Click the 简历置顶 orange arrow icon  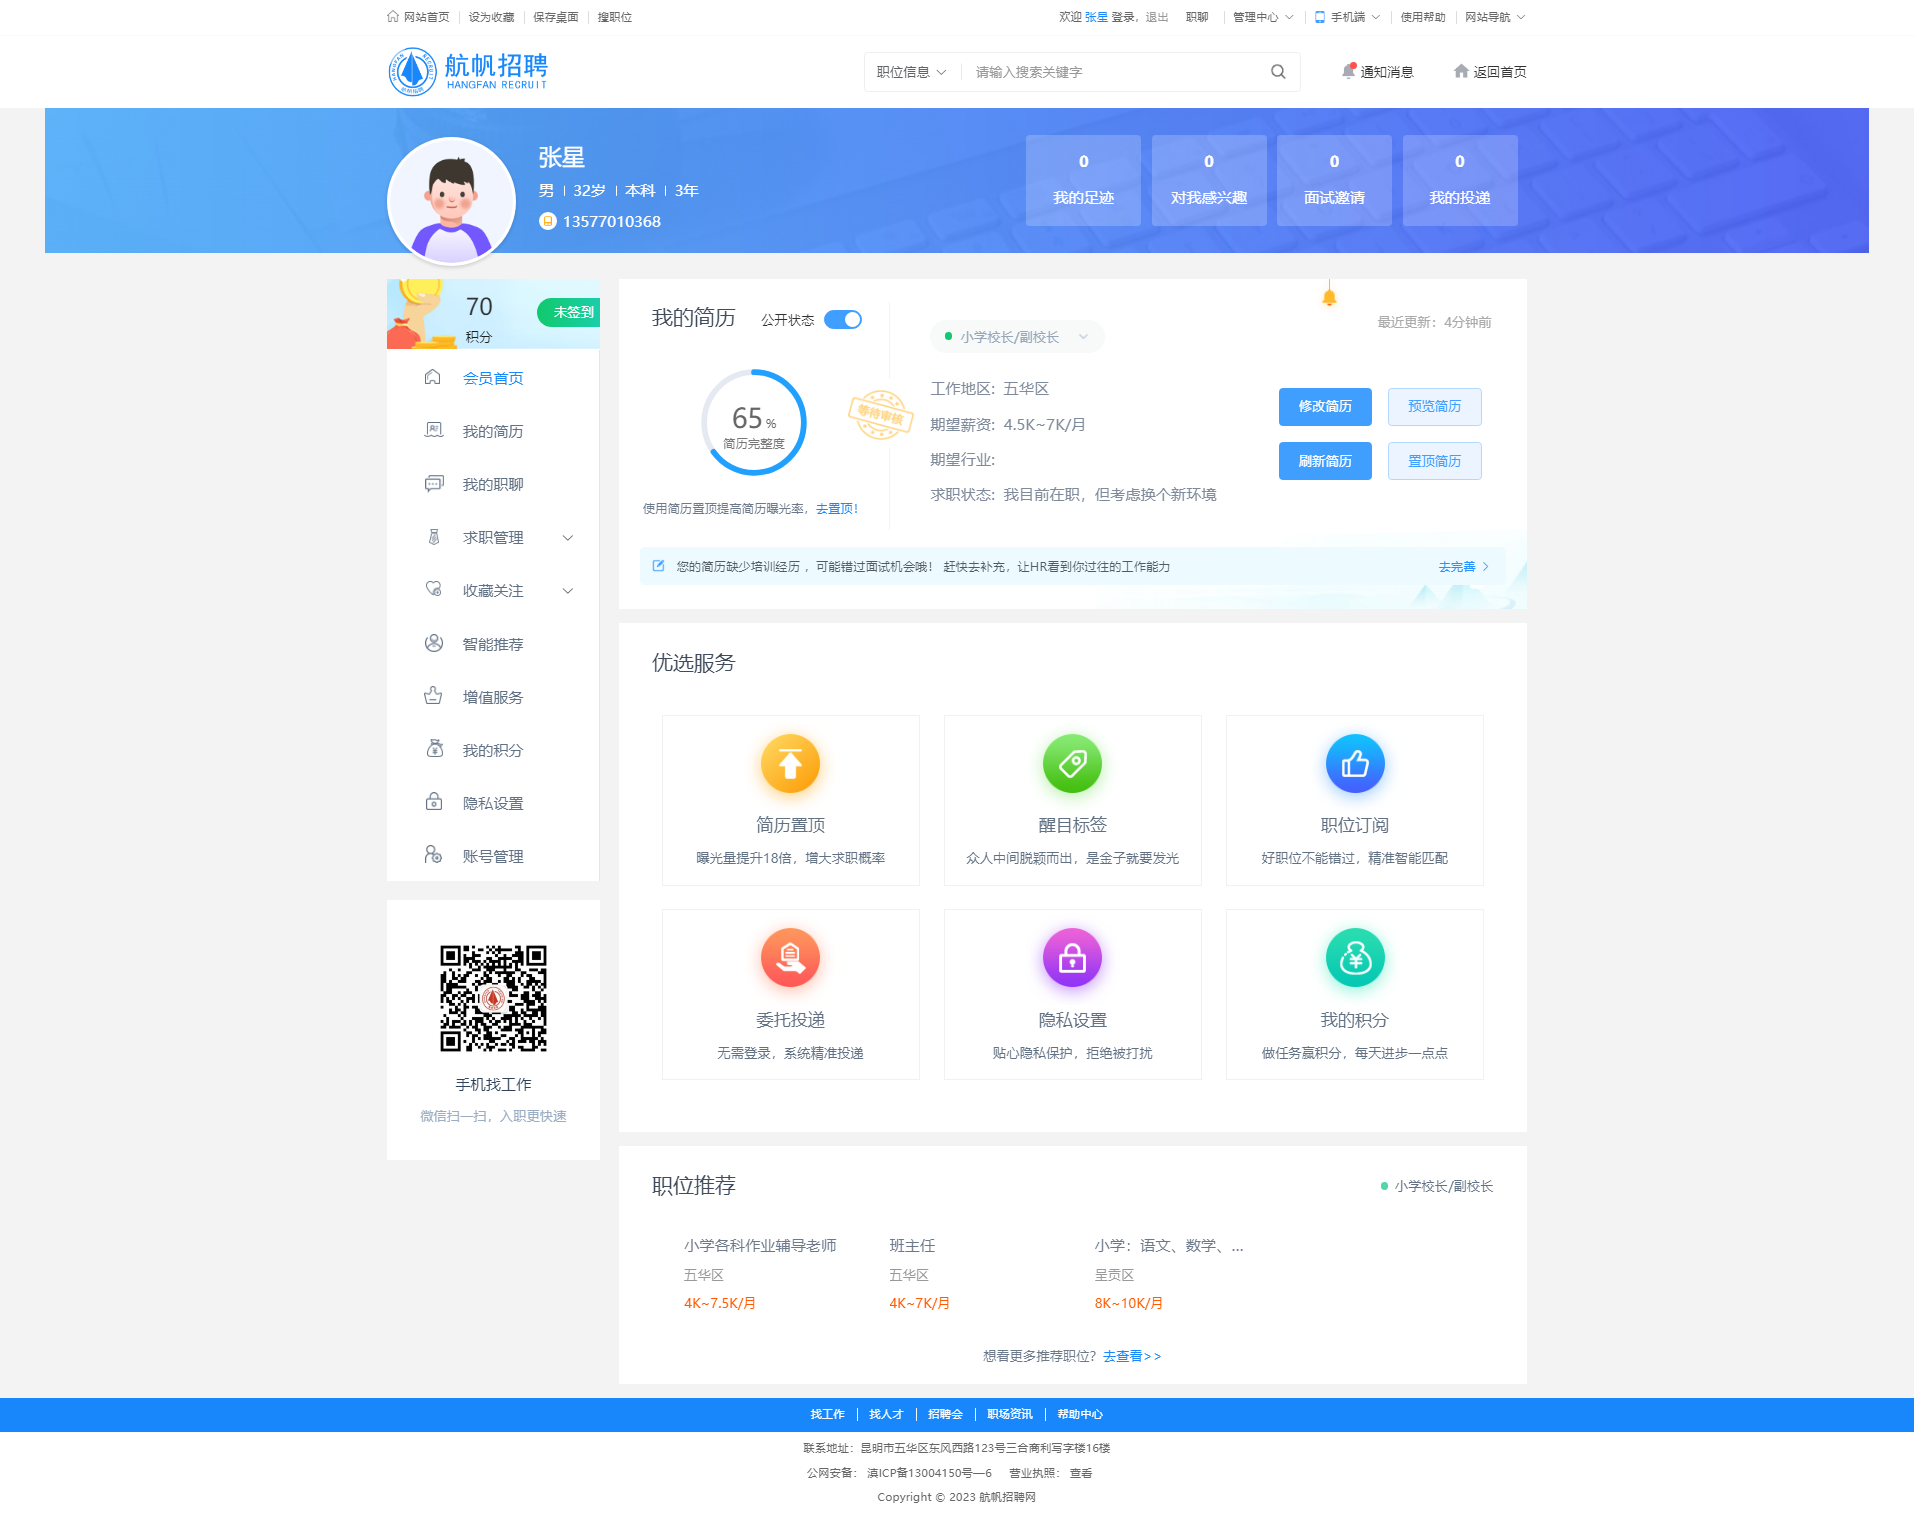[790, 764]
